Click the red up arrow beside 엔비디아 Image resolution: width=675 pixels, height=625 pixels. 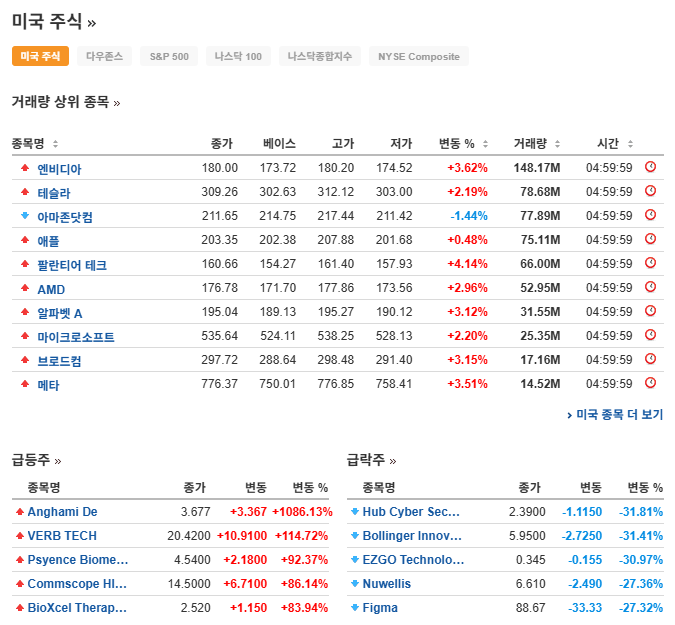(x=25, y=167)
